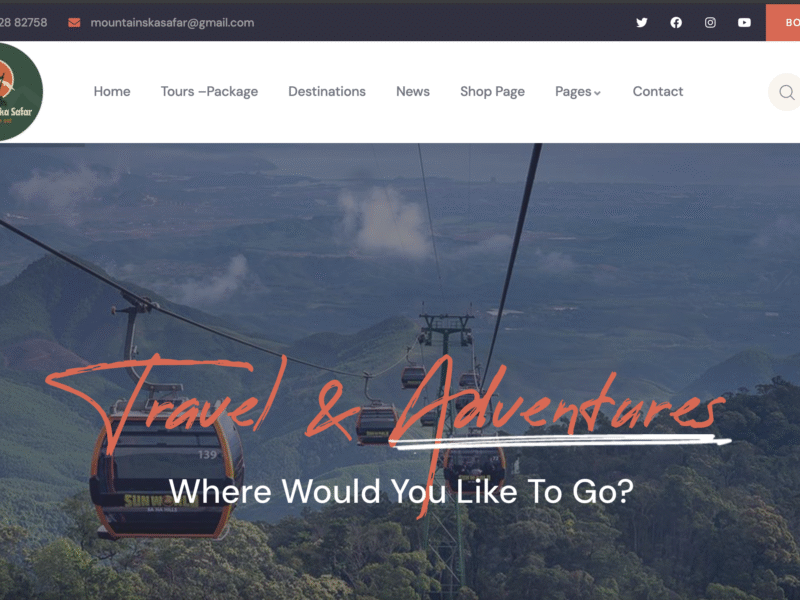
Task: Open the YouTube social link icon
Action: click(x=744, y=22)
